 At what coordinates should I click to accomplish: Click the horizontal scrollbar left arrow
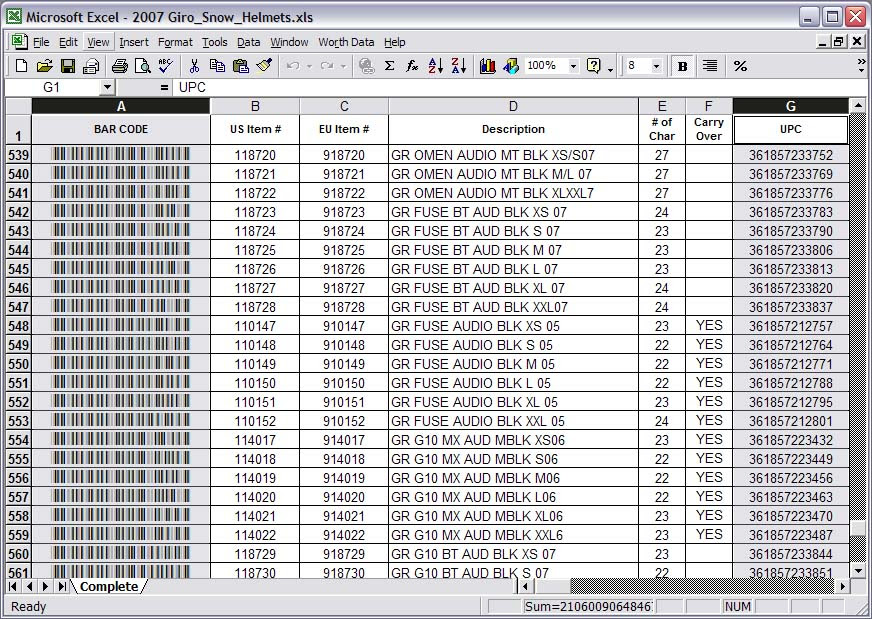pyautogui.click(x=525, y=586)
